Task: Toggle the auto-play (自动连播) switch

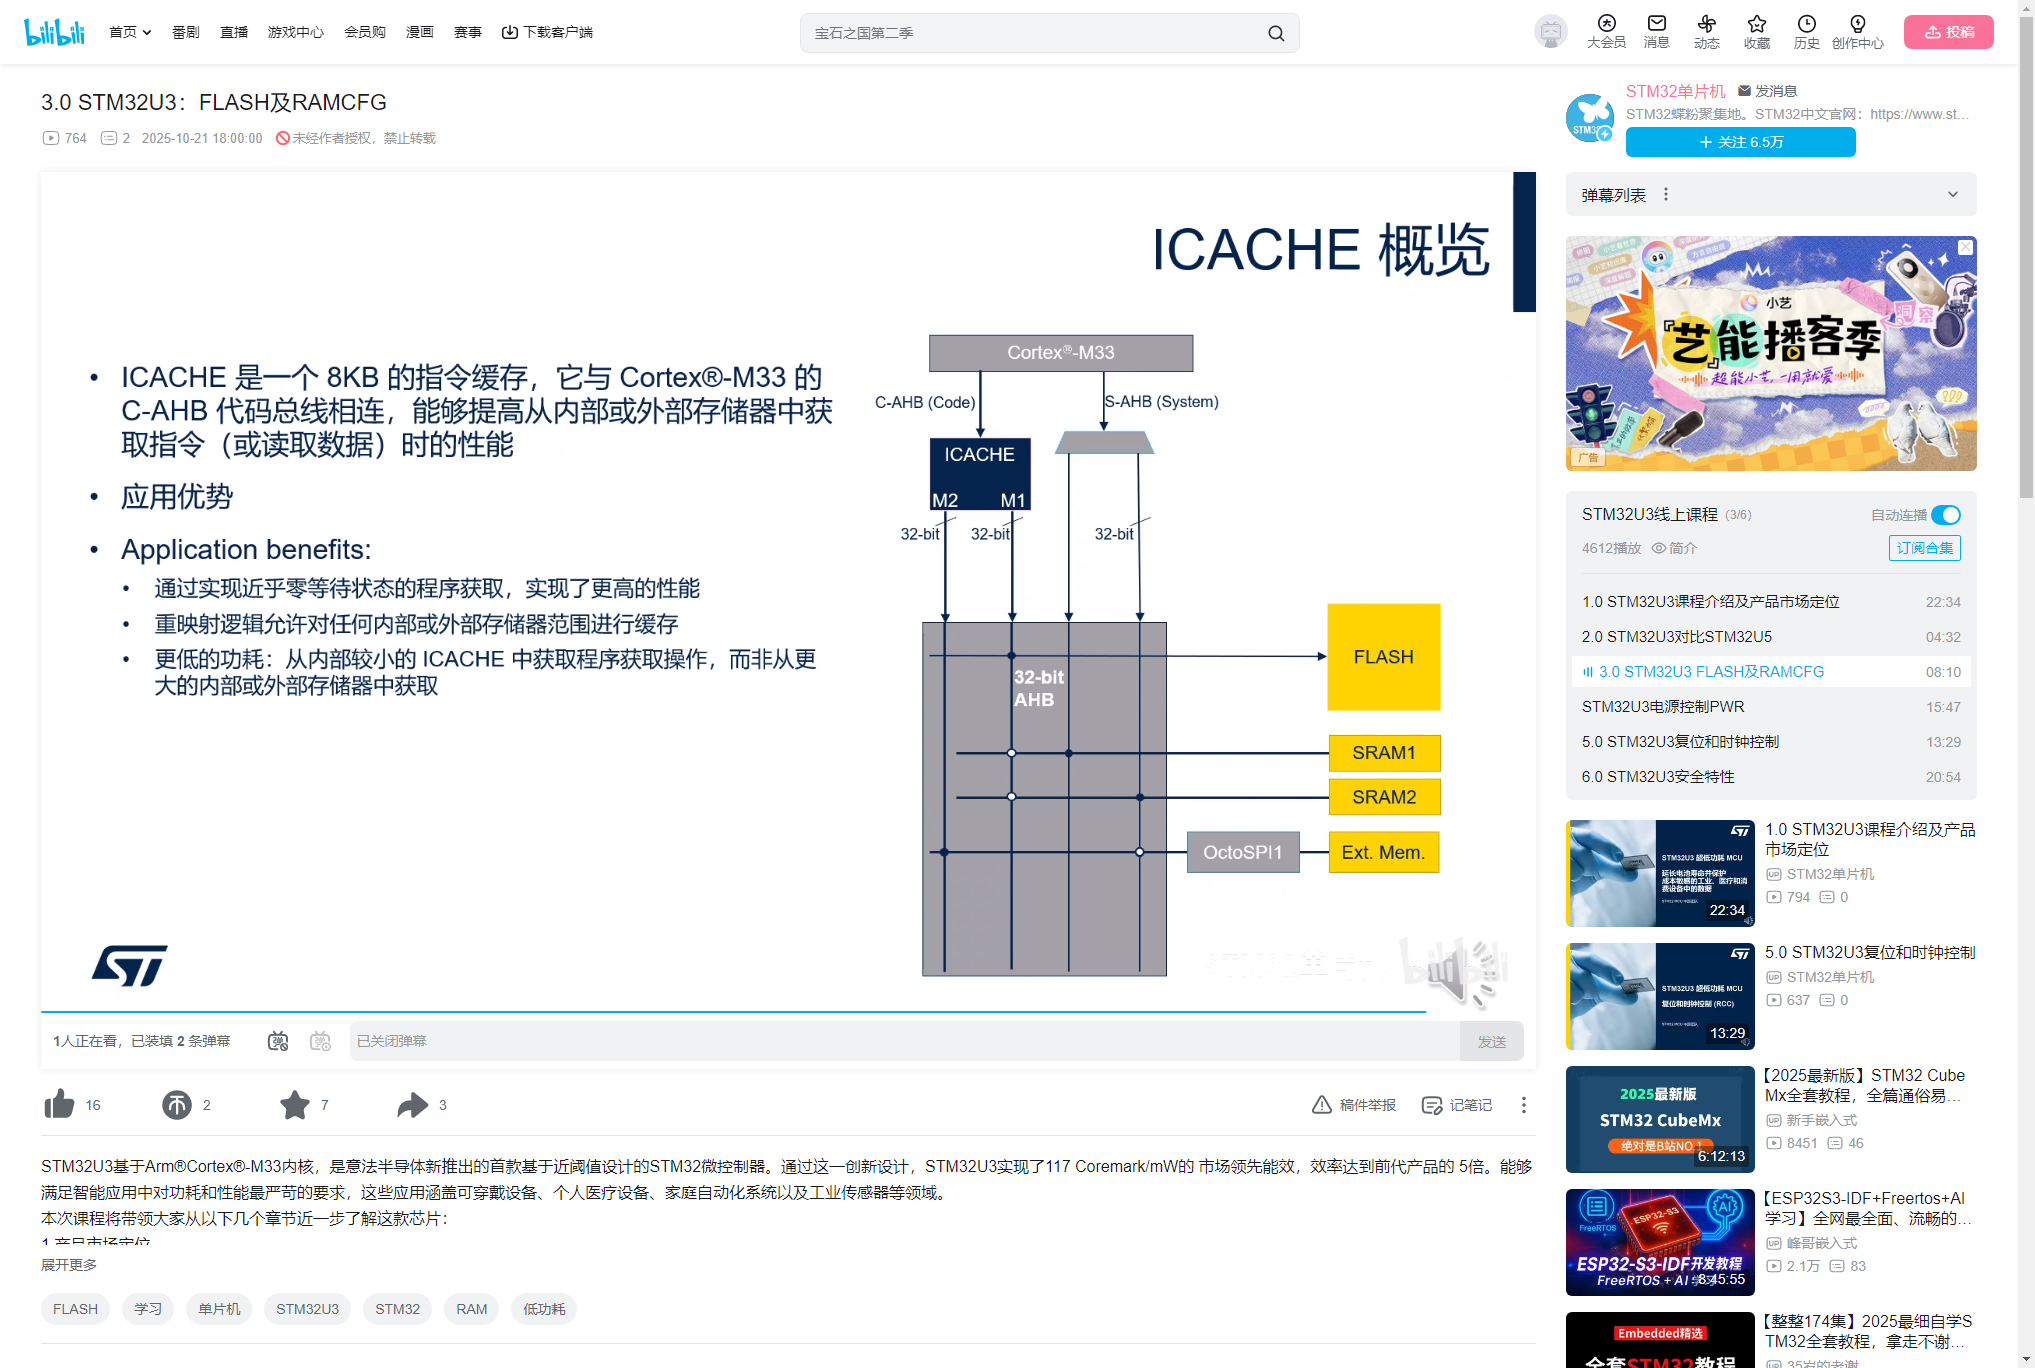Action: pyautogui.click(x=1945, y=515)
